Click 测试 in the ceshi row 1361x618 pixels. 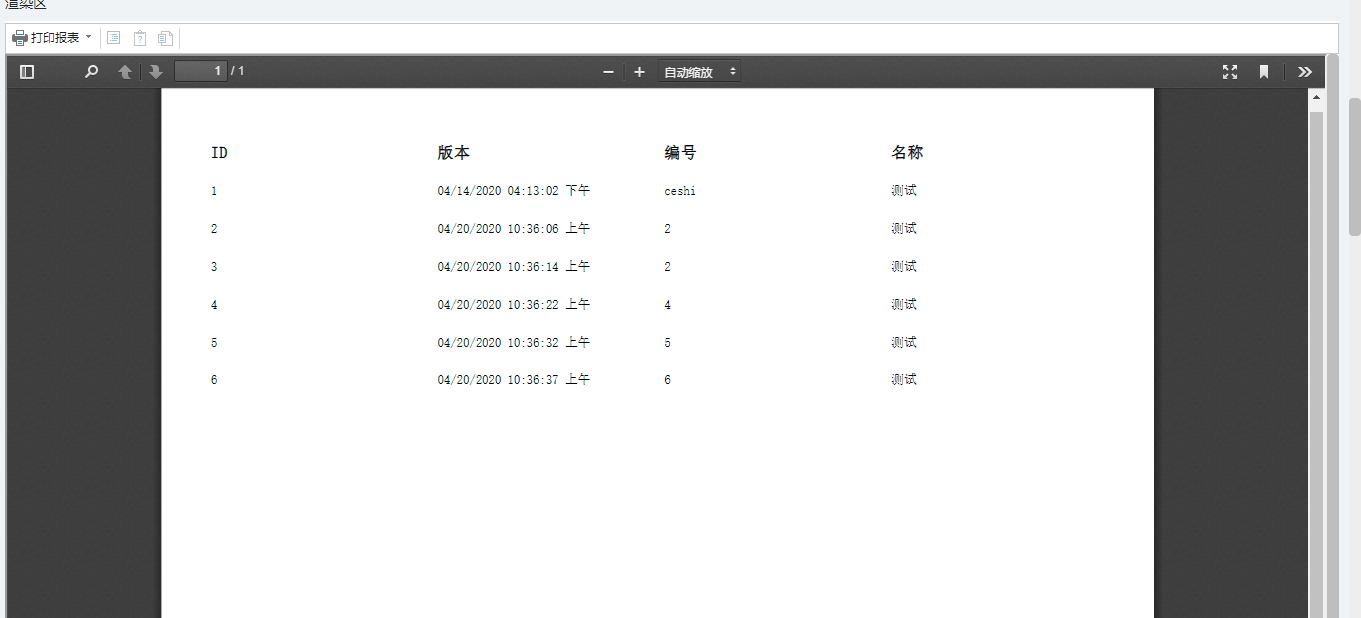coord(904,191)
